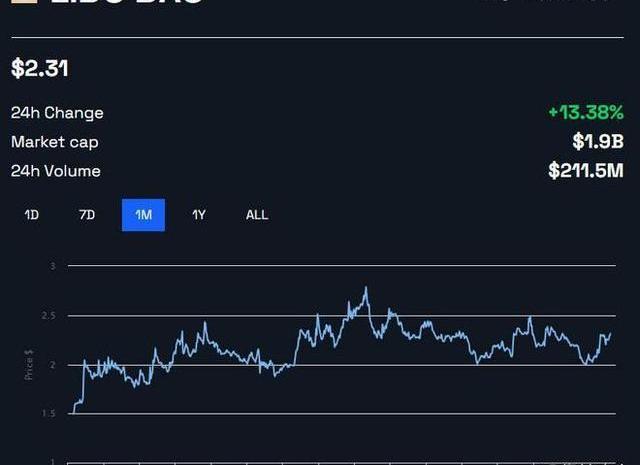640x465 pixels.
Task: Click the latest point at the chart's right end
Action: (x=609, y=334)
